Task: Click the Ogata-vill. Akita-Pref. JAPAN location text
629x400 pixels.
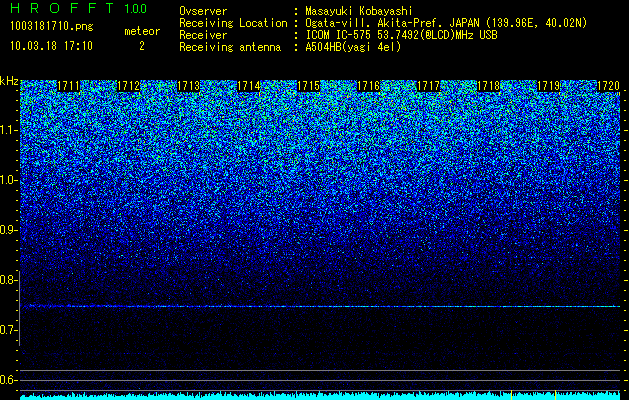Action: tap(446, 23)
